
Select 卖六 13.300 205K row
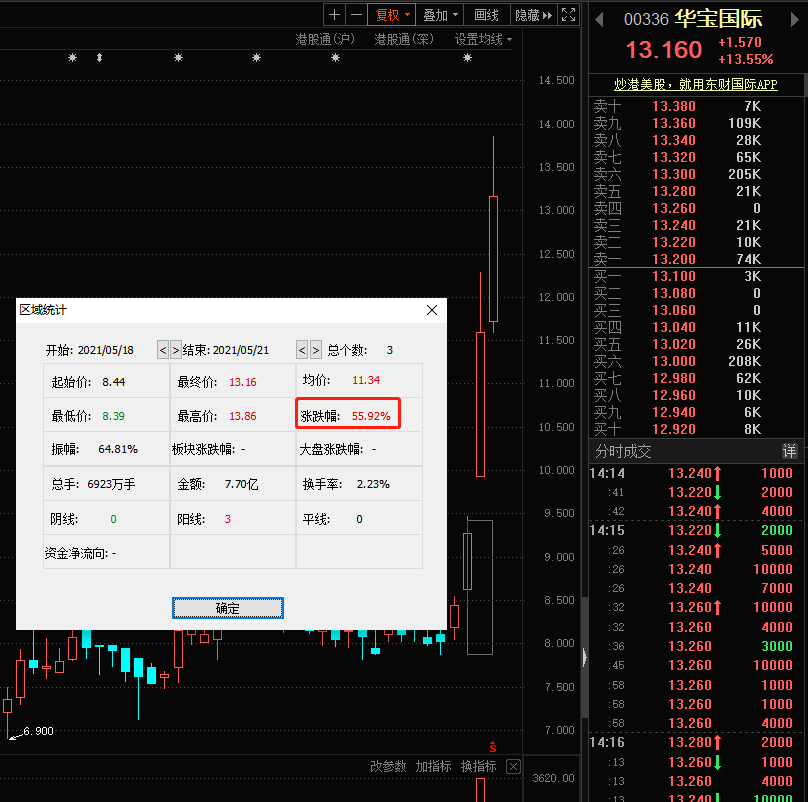coord(696,174)
